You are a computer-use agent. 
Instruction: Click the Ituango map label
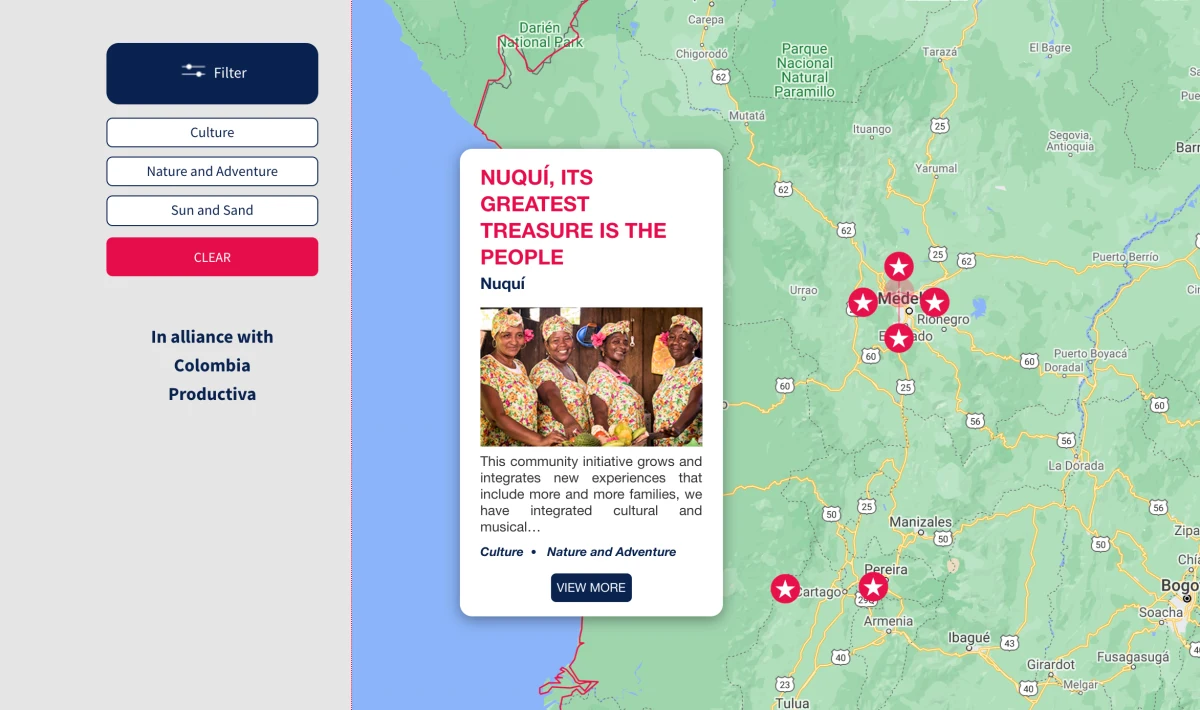coord(871,129)
